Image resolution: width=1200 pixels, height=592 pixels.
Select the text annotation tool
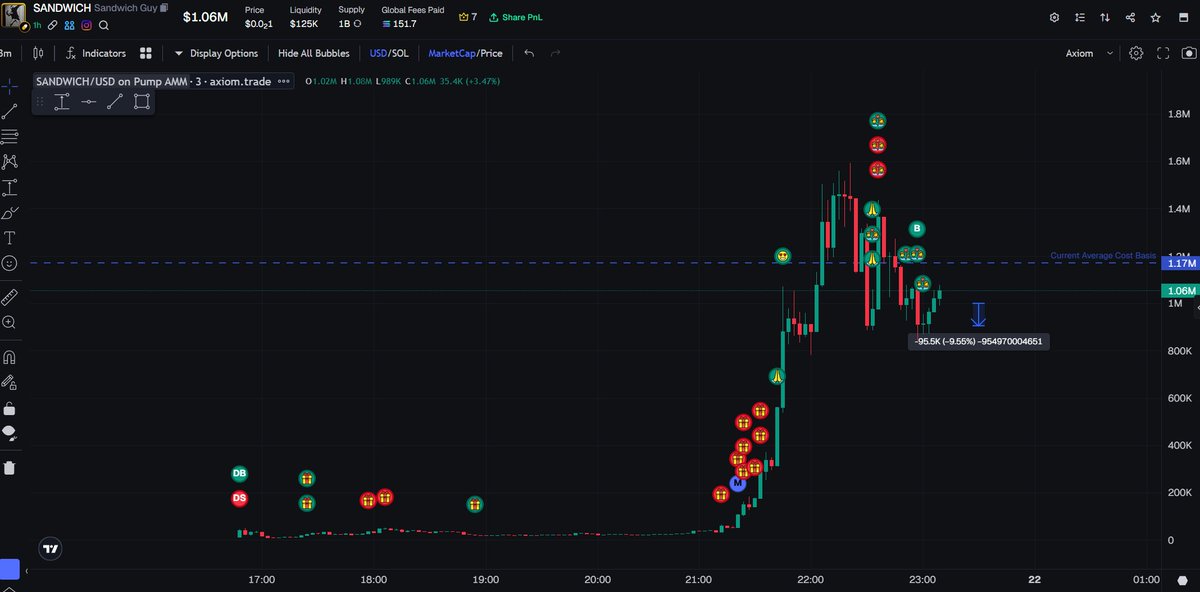click(10, 238)
